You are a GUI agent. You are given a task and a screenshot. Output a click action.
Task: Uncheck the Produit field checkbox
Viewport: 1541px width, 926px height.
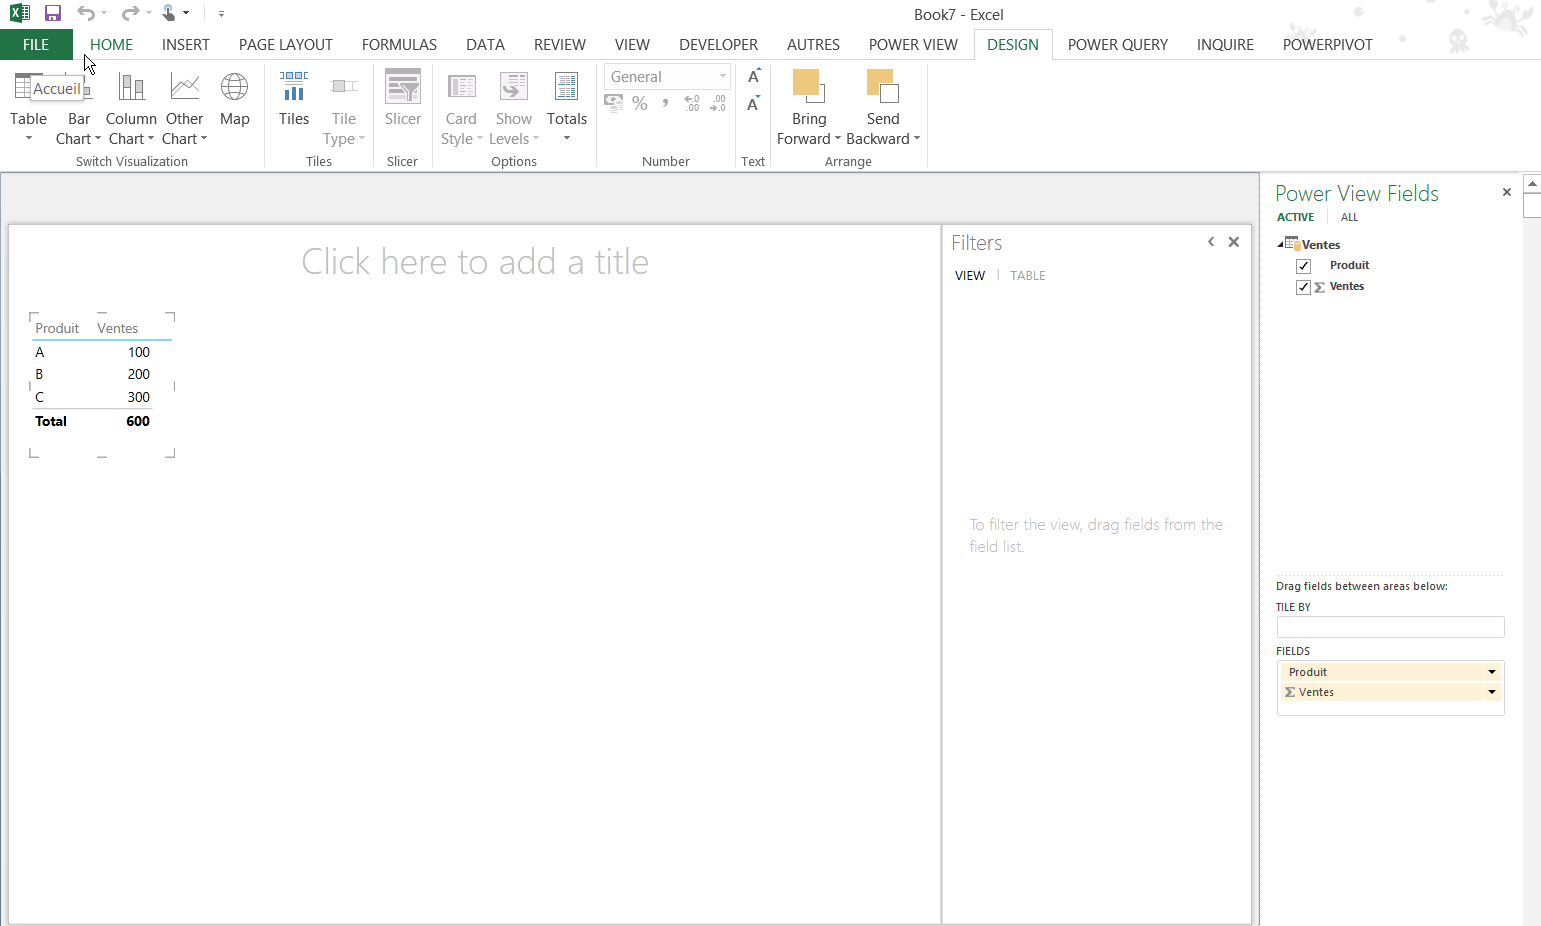tap(1303, 266)
